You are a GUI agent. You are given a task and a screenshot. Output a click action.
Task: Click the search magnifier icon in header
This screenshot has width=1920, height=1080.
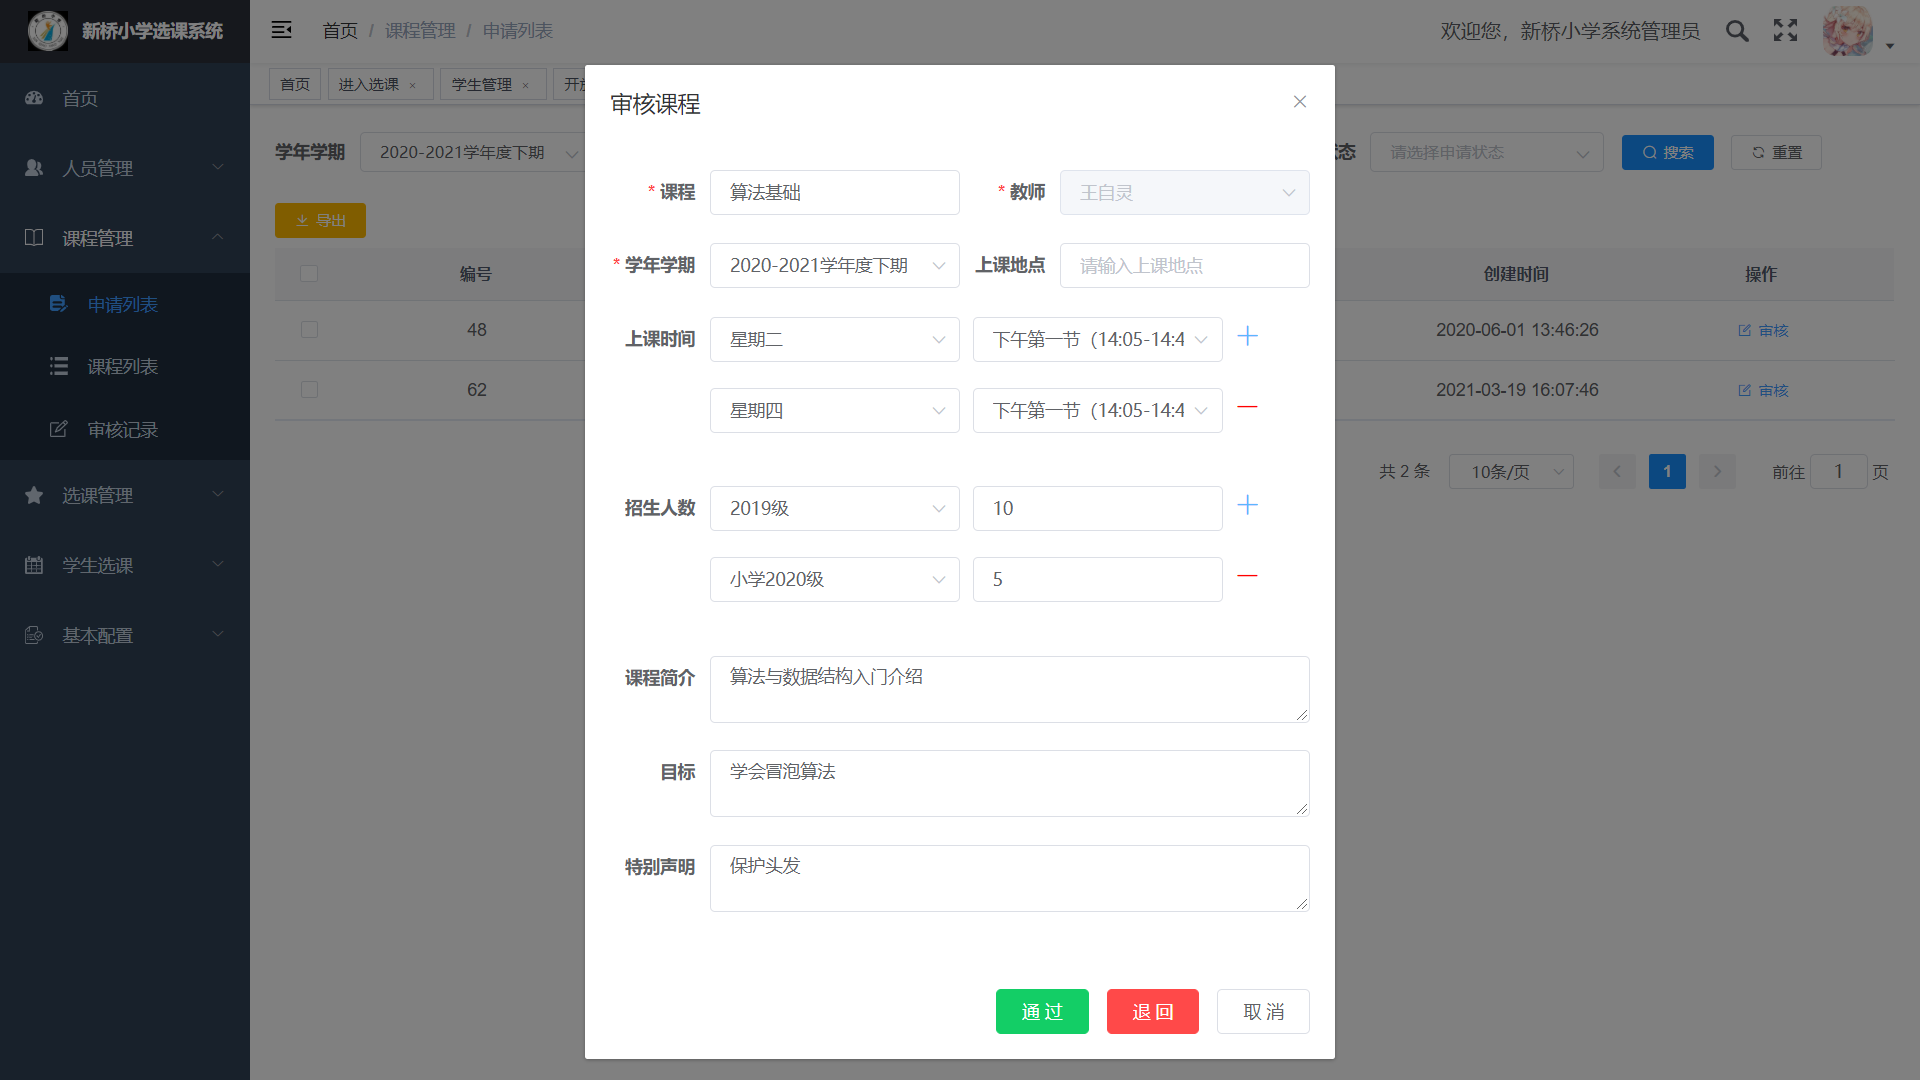(1737, 31)
